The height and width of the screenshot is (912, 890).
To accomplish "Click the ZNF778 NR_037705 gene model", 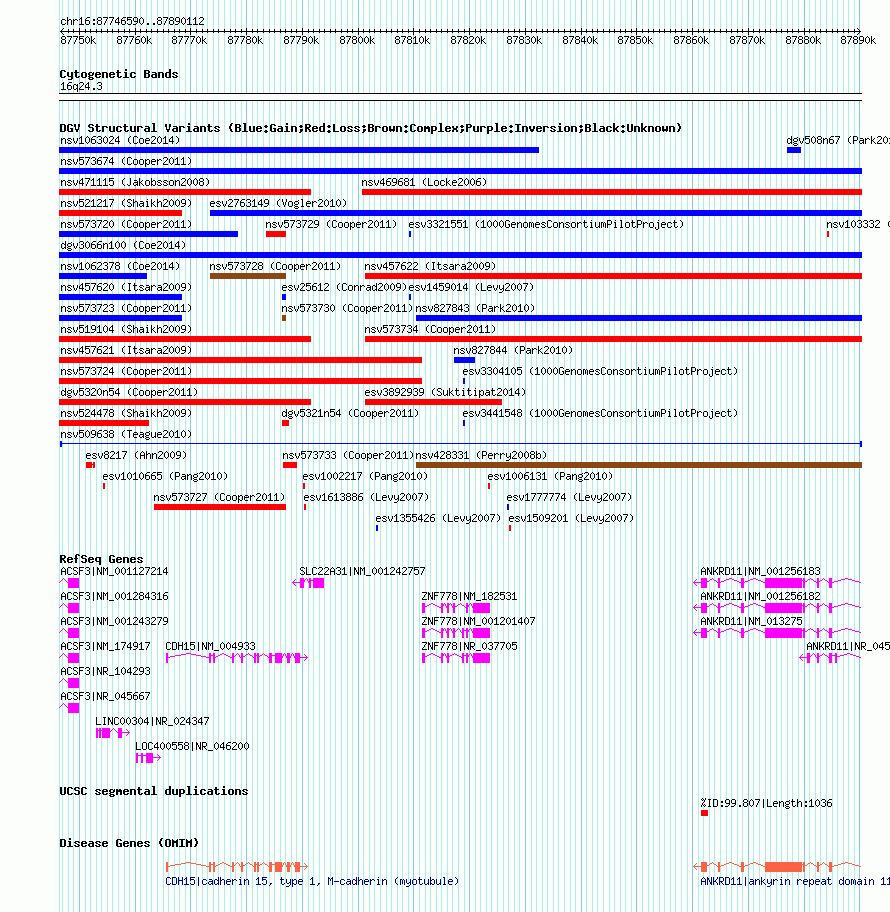I will [456, 658].
